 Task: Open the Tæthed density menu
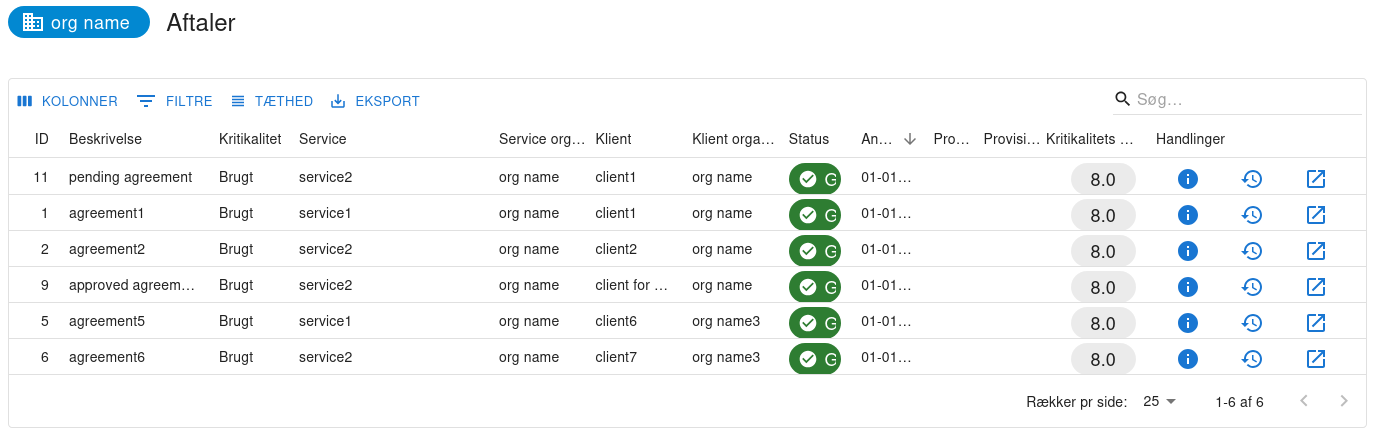coord(271,101)
